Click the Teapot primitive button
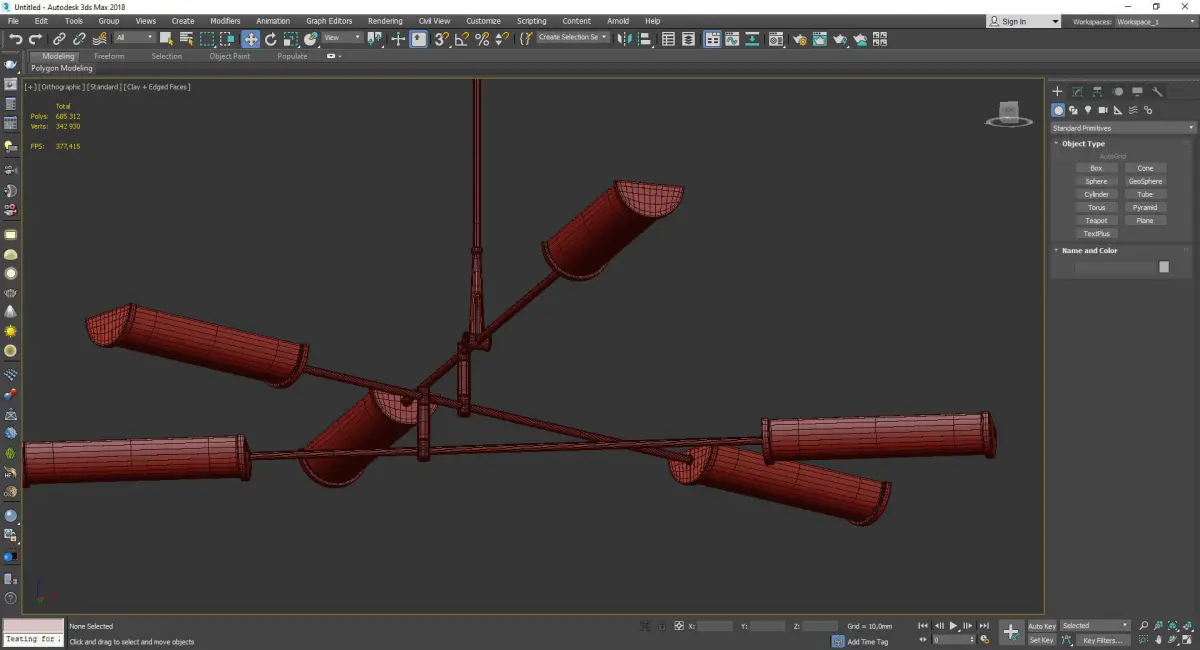 coord(1096,221)
